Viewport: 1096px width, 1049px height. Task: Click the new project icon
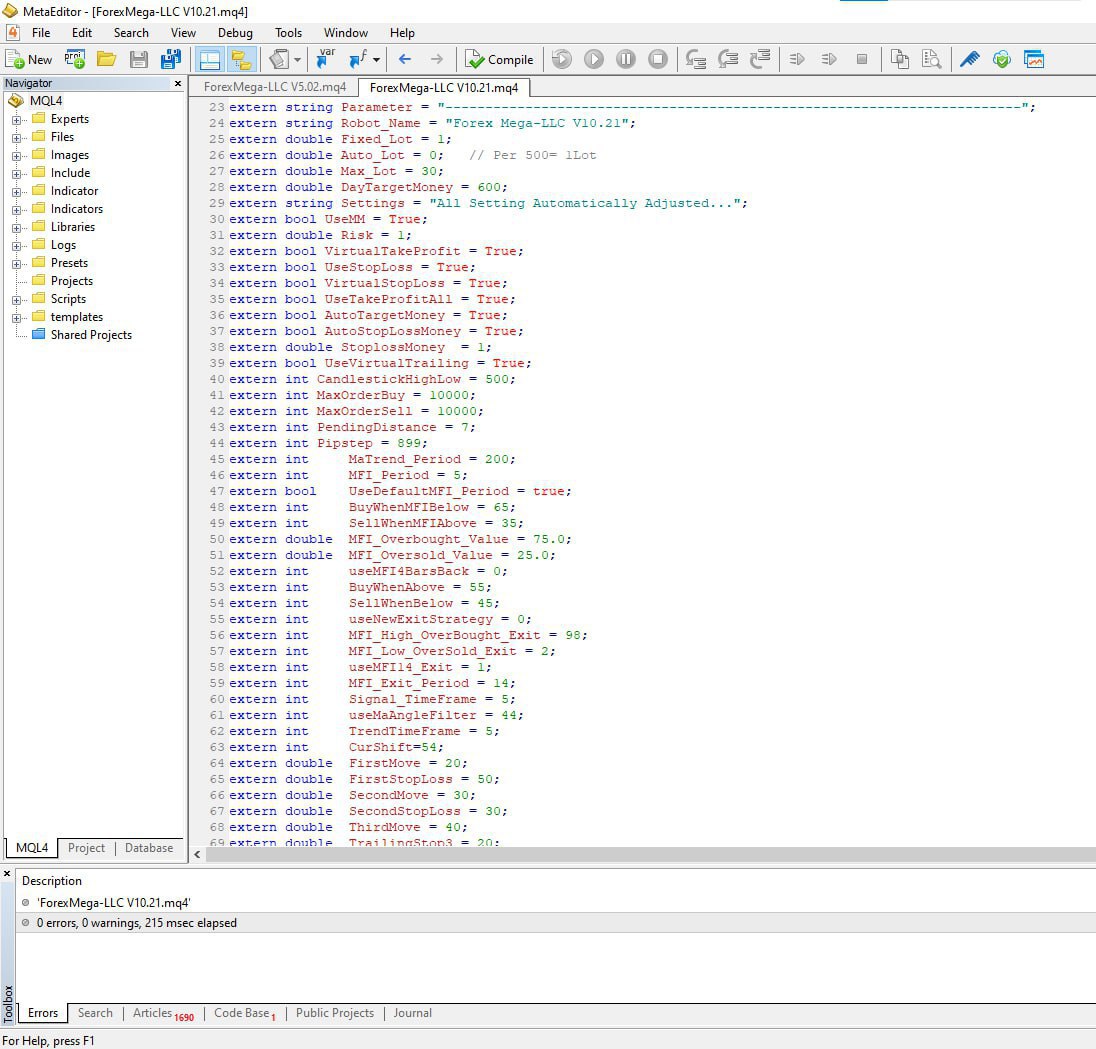75,59
